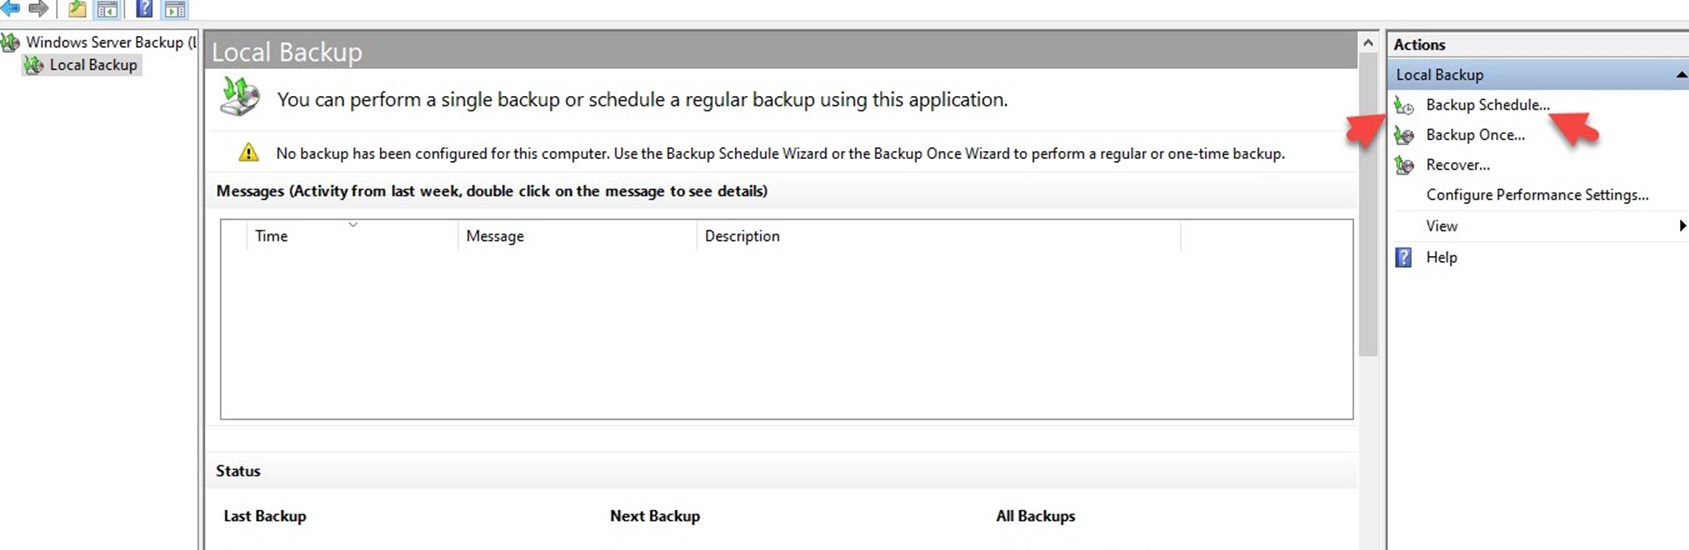Toggle the Show/Hide Console Tree icon
This screenshot has height=550, width=1689.
tap(107, 9)
